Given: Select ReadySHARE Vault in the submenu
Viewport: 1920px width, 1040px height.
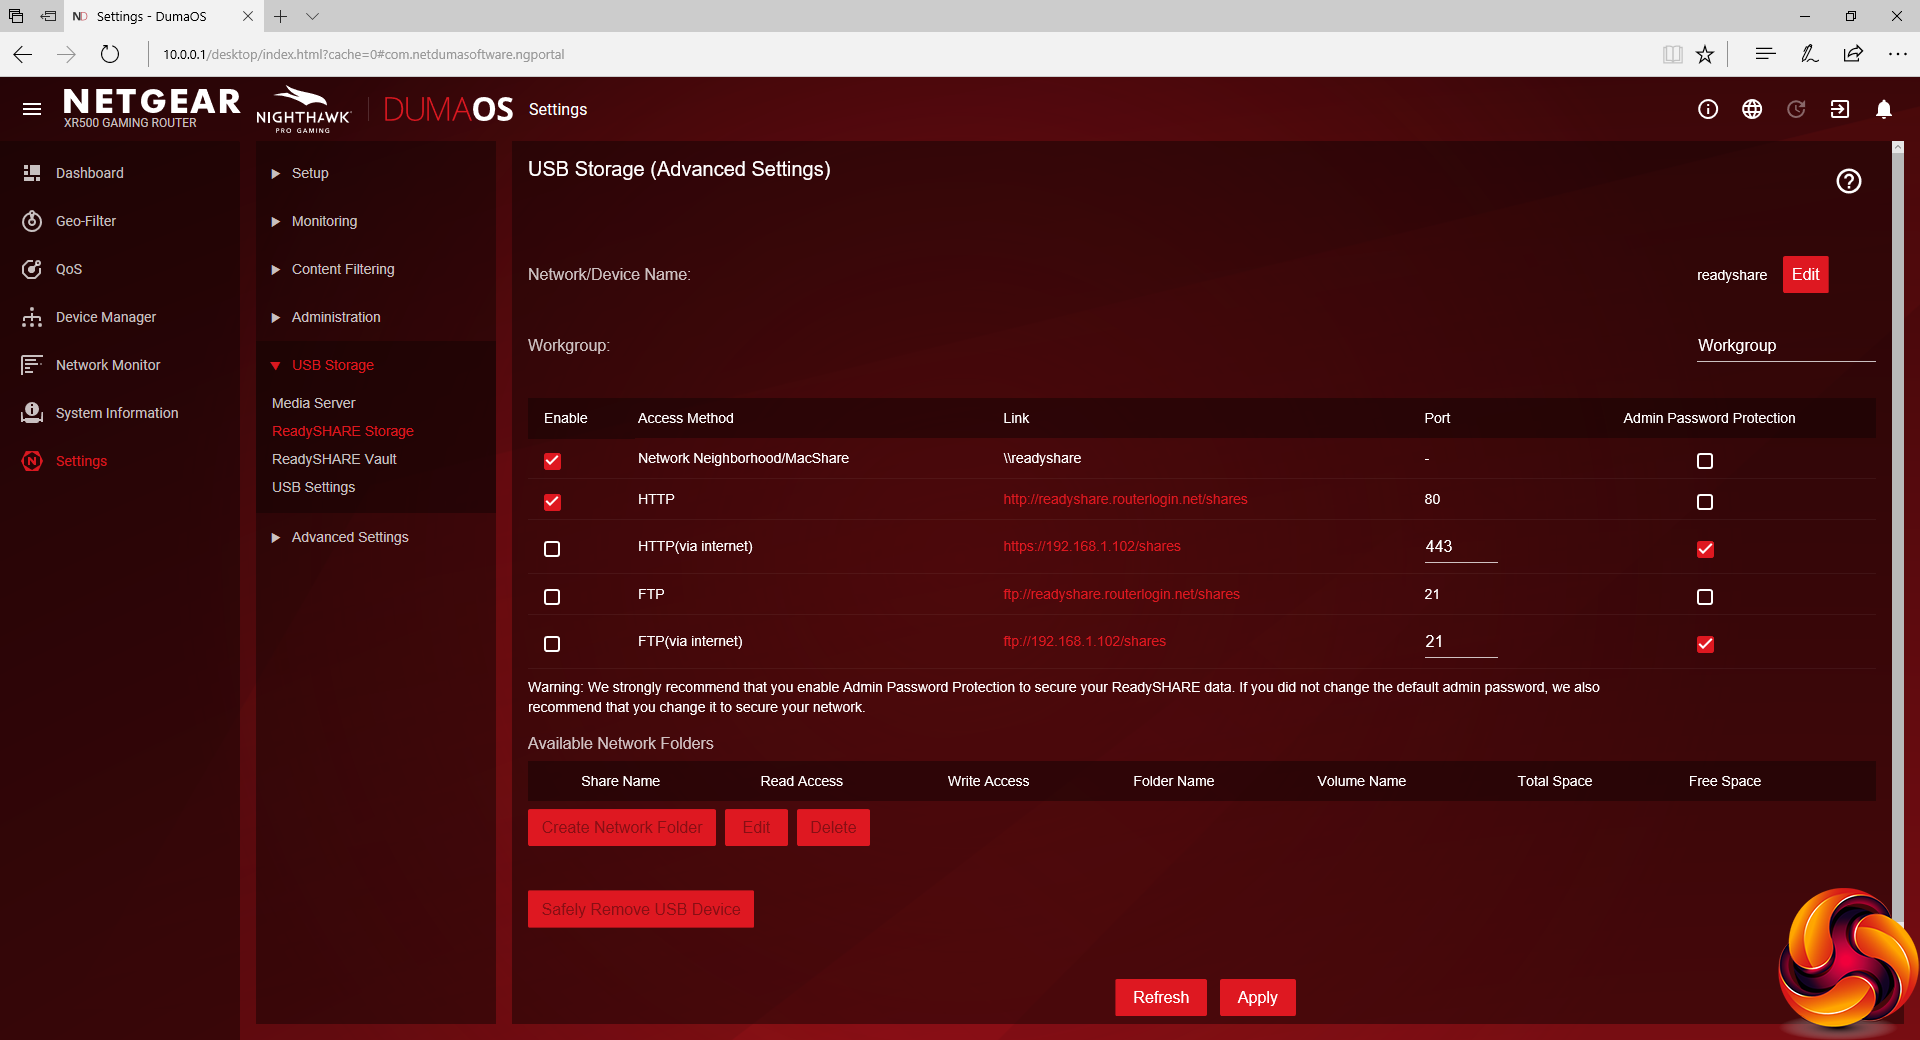Looking at the screenshot, I should (x=334, y=459).
